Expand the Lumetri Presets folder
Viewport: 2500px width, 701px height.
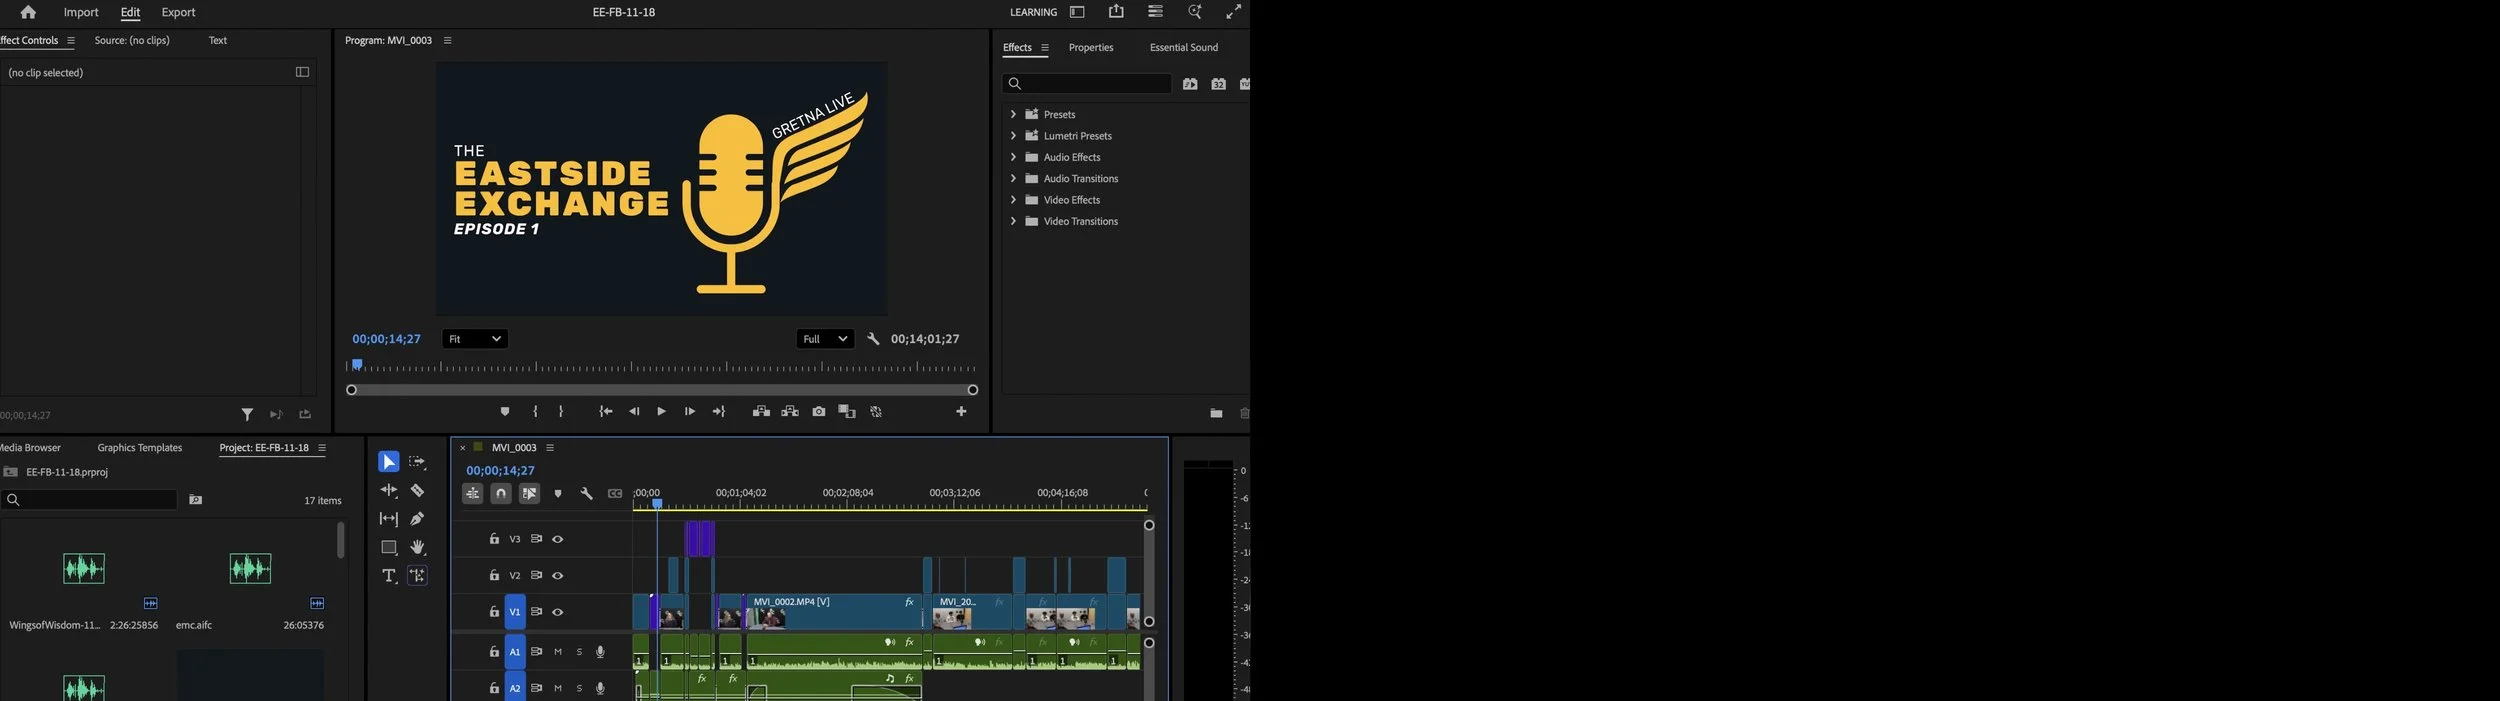coord(1013,136)
